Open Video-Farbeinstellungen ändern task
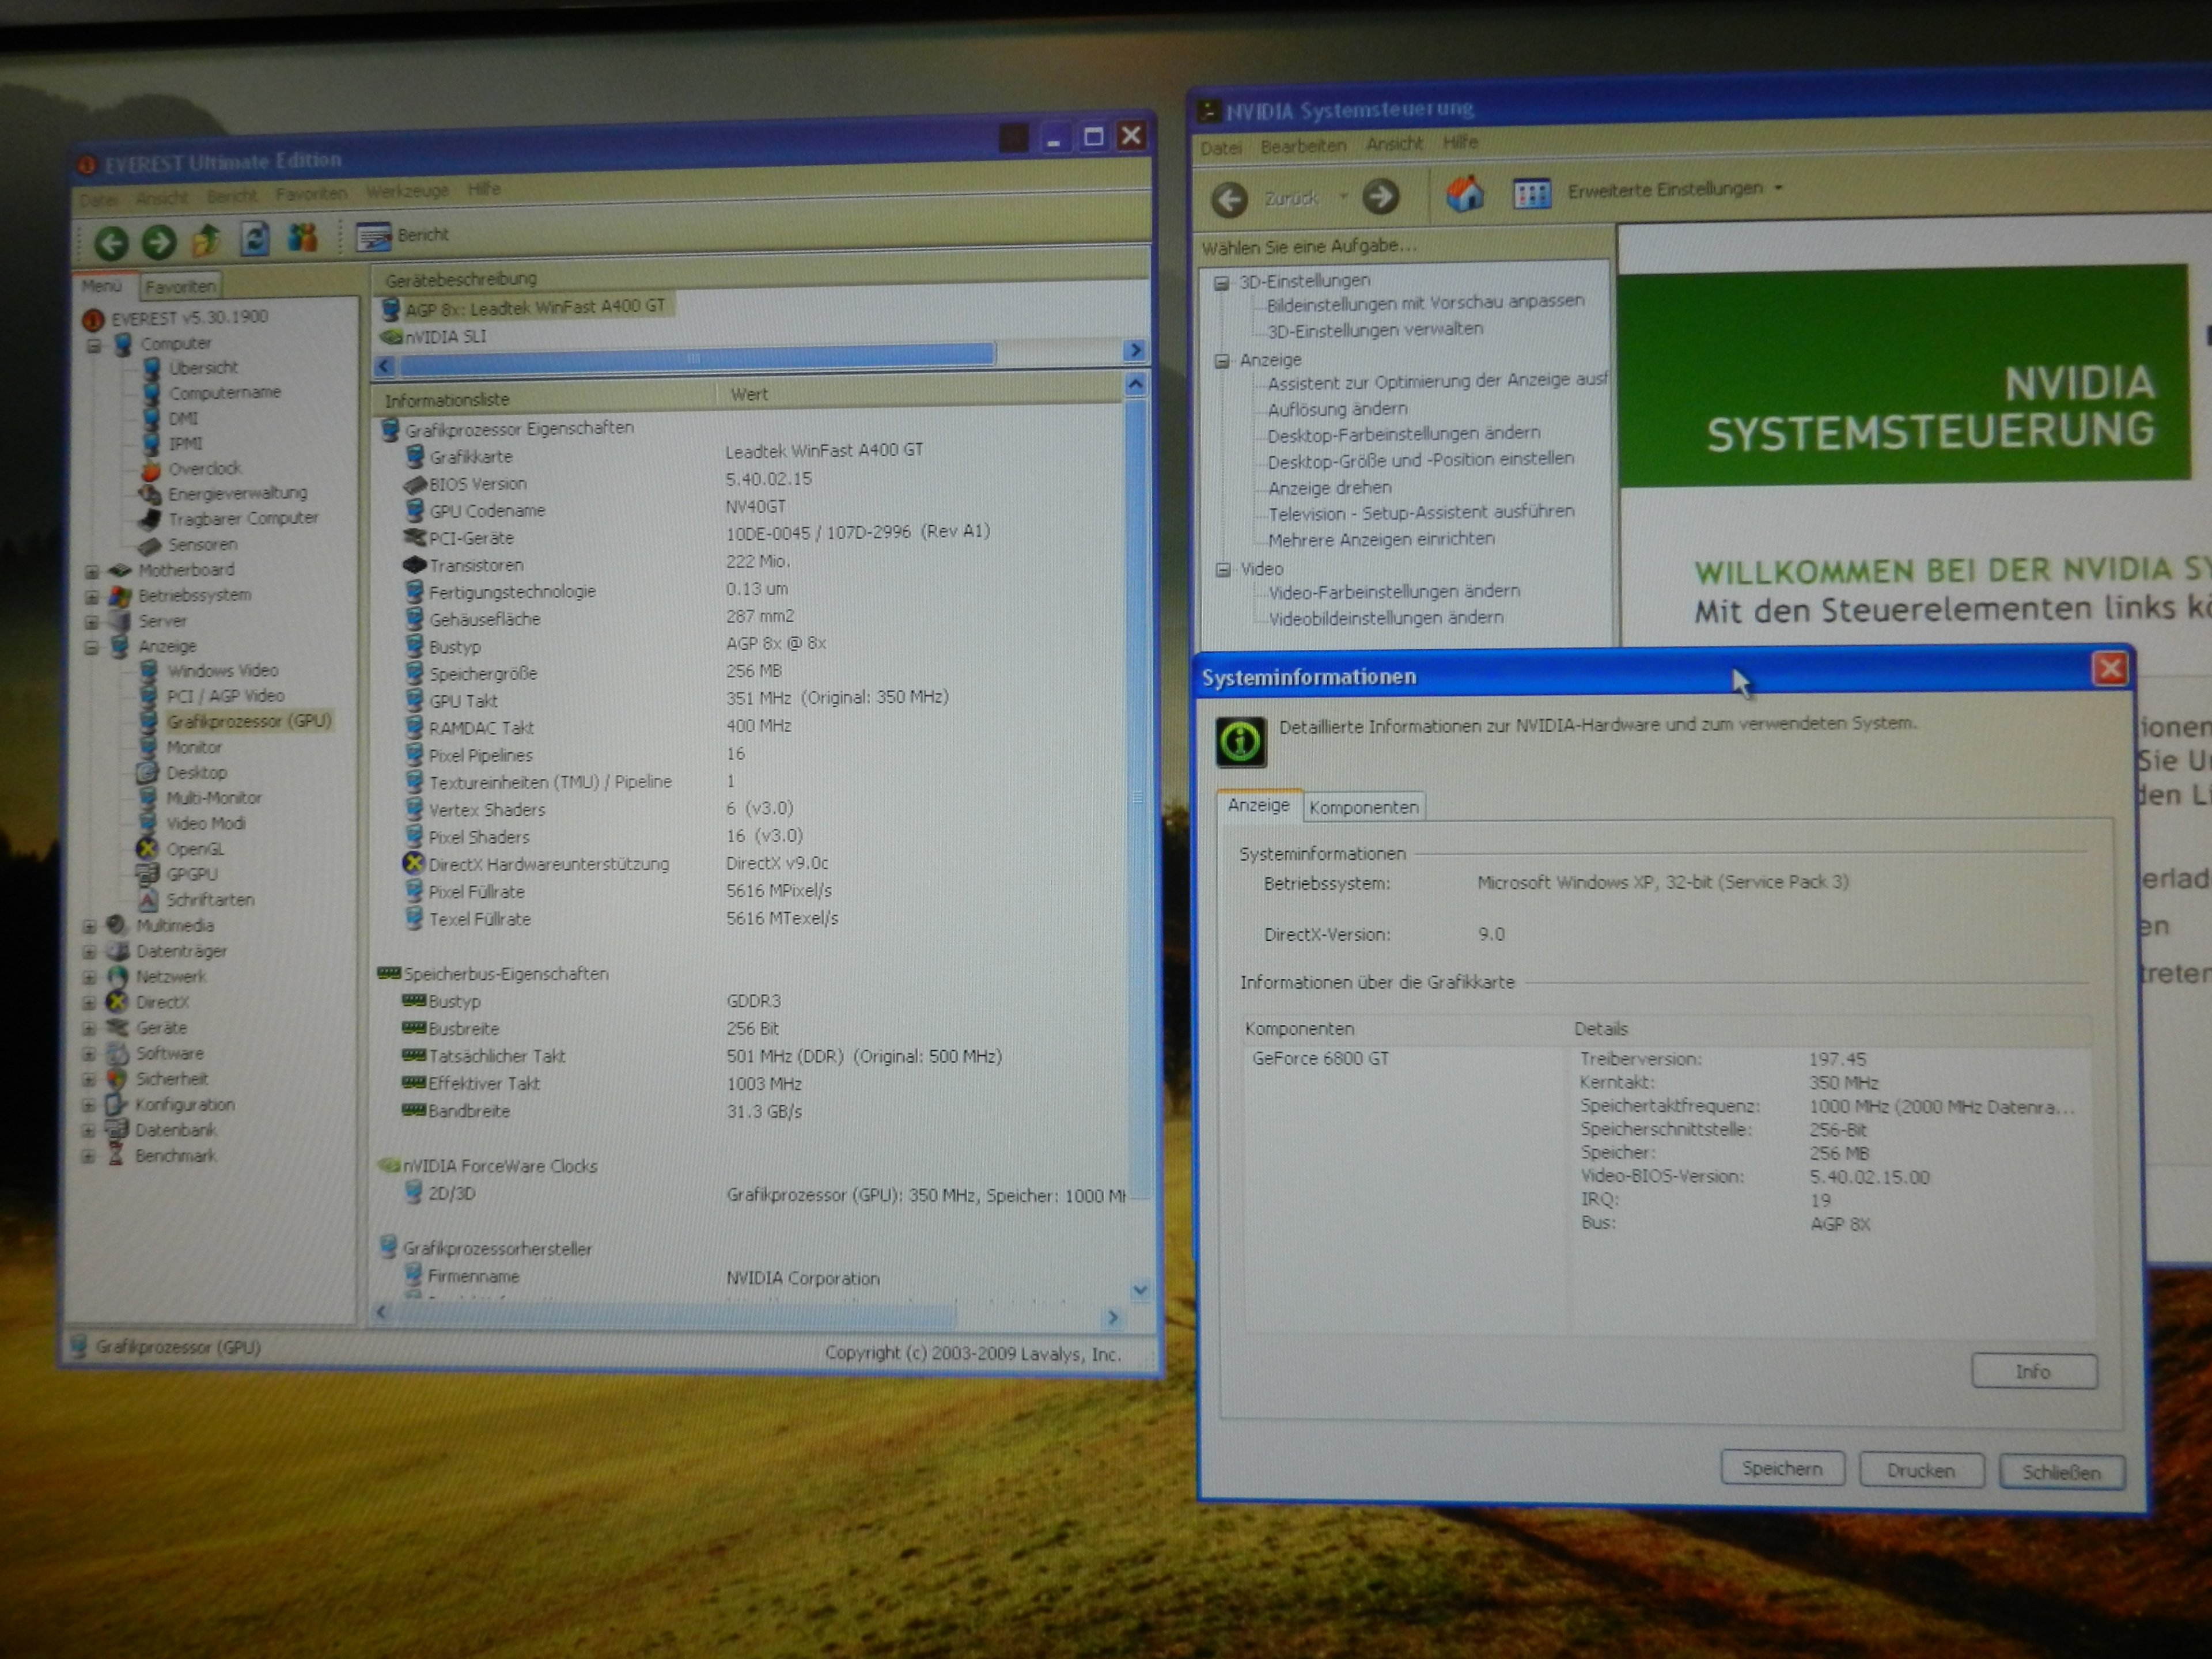This screenshot has height=1659, width=2212. point(1394,592)
